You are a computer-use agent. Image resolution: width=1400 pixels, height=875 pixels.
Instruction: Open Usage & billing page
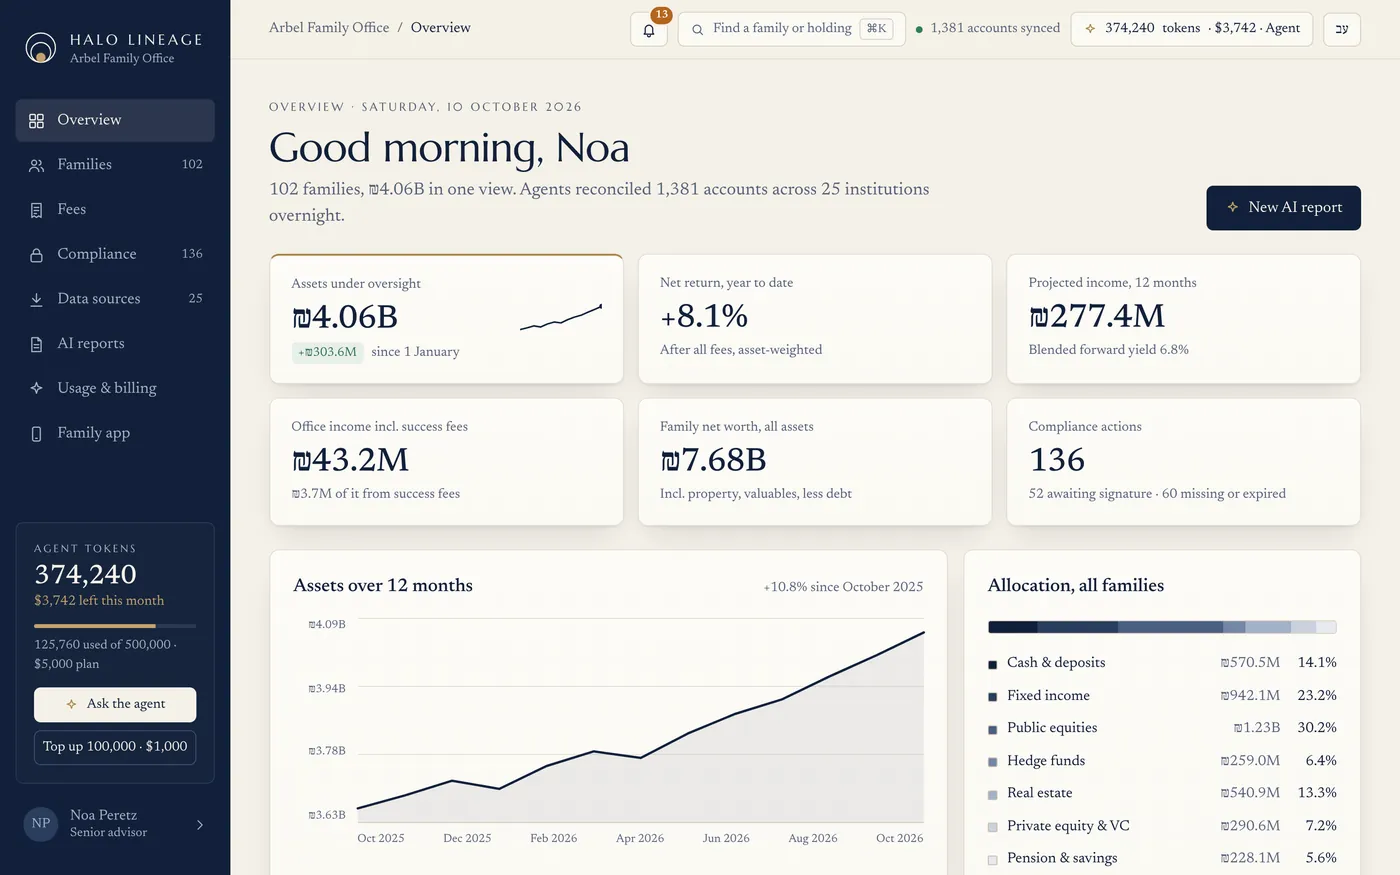coord(115,388)
